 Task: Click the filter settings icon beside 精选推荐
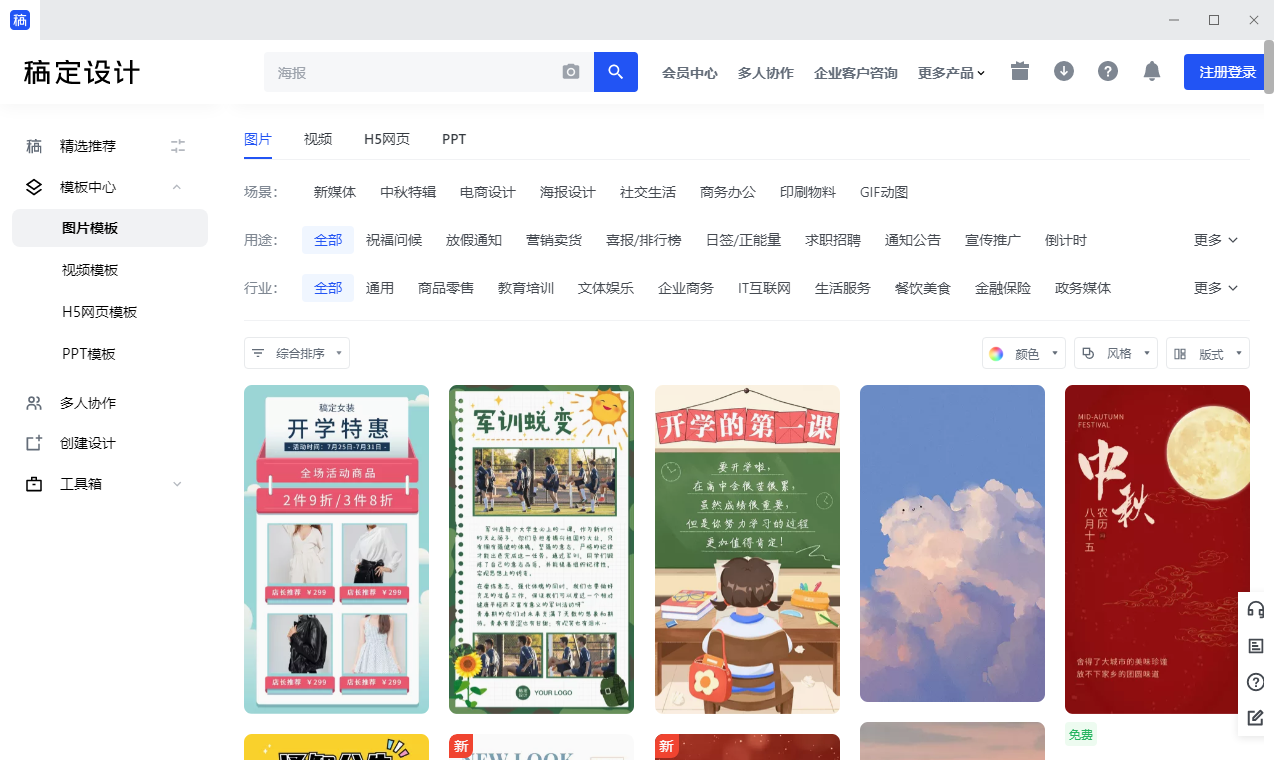178,146
